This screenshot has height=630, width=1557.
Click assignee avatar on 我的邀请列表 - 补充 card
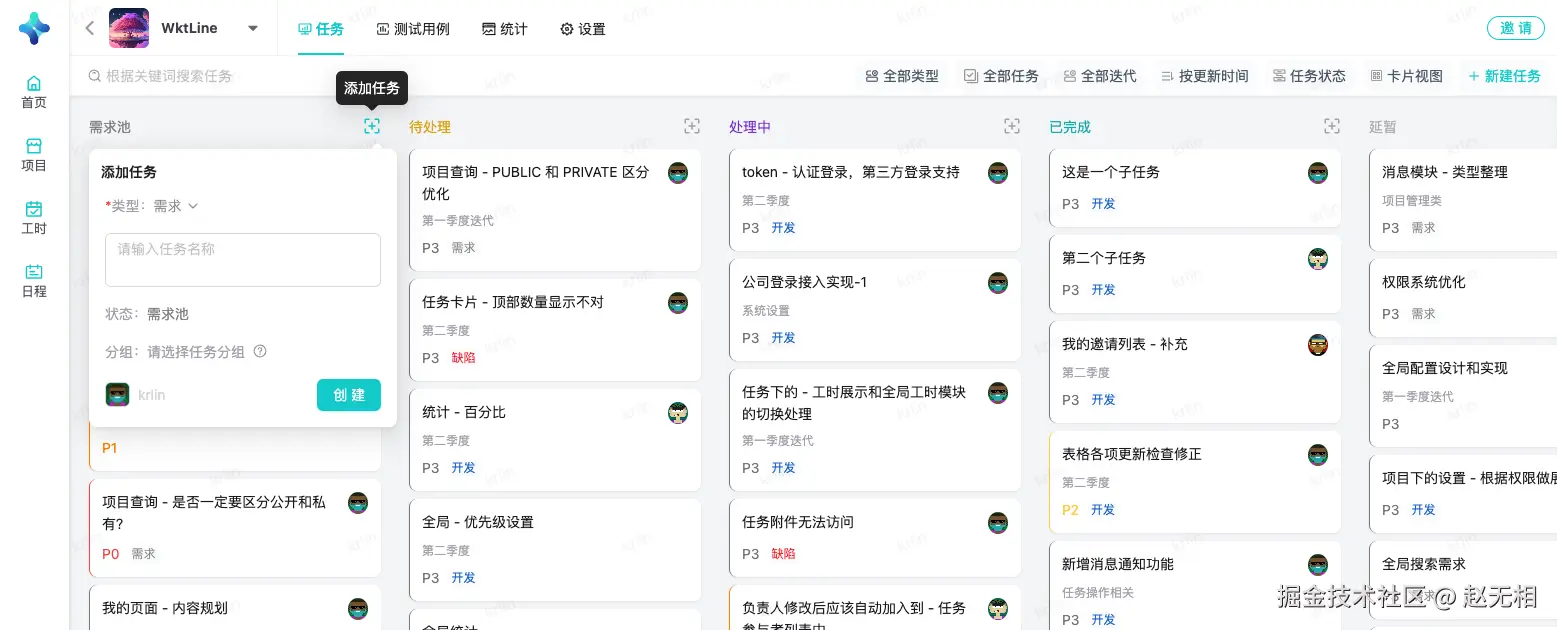coord(1318,344)
